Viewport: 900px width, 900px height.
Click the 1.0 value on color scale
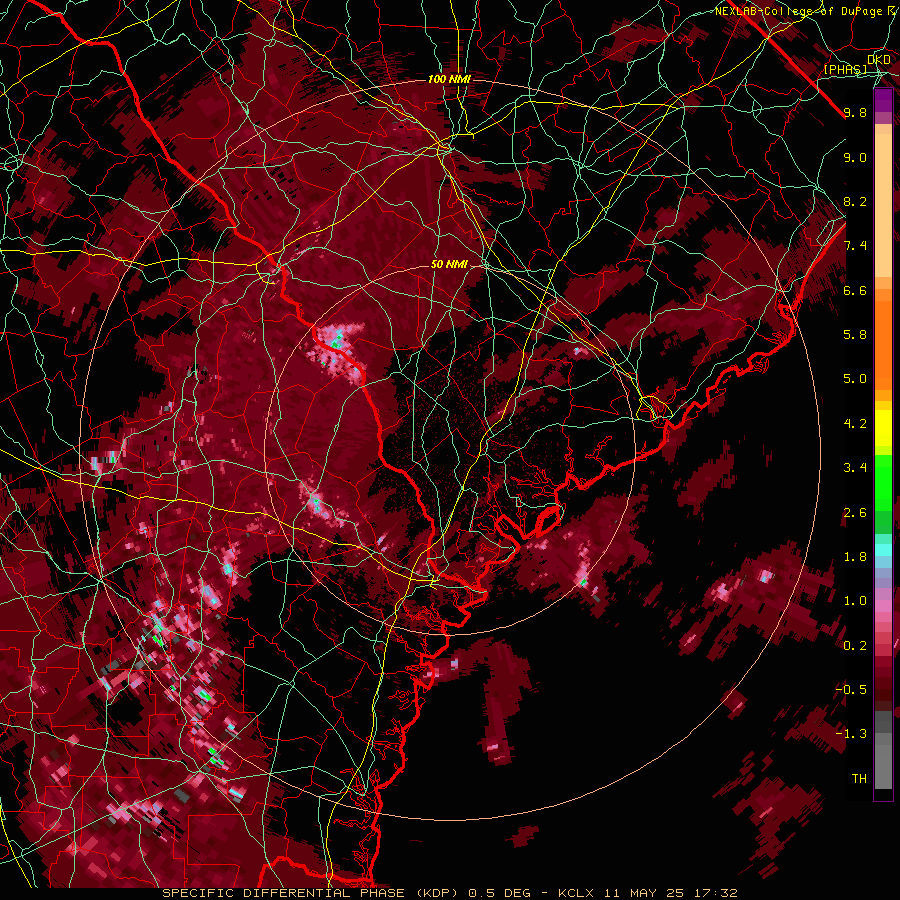click(855, 601)
